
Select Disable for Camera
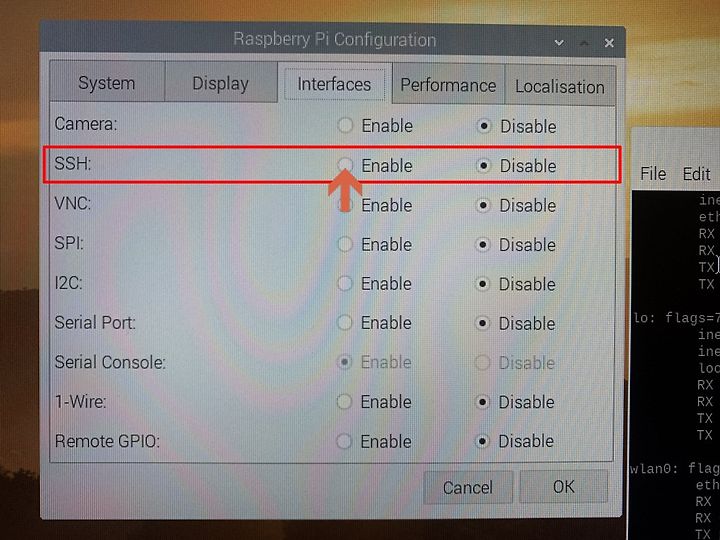[484, 126]
